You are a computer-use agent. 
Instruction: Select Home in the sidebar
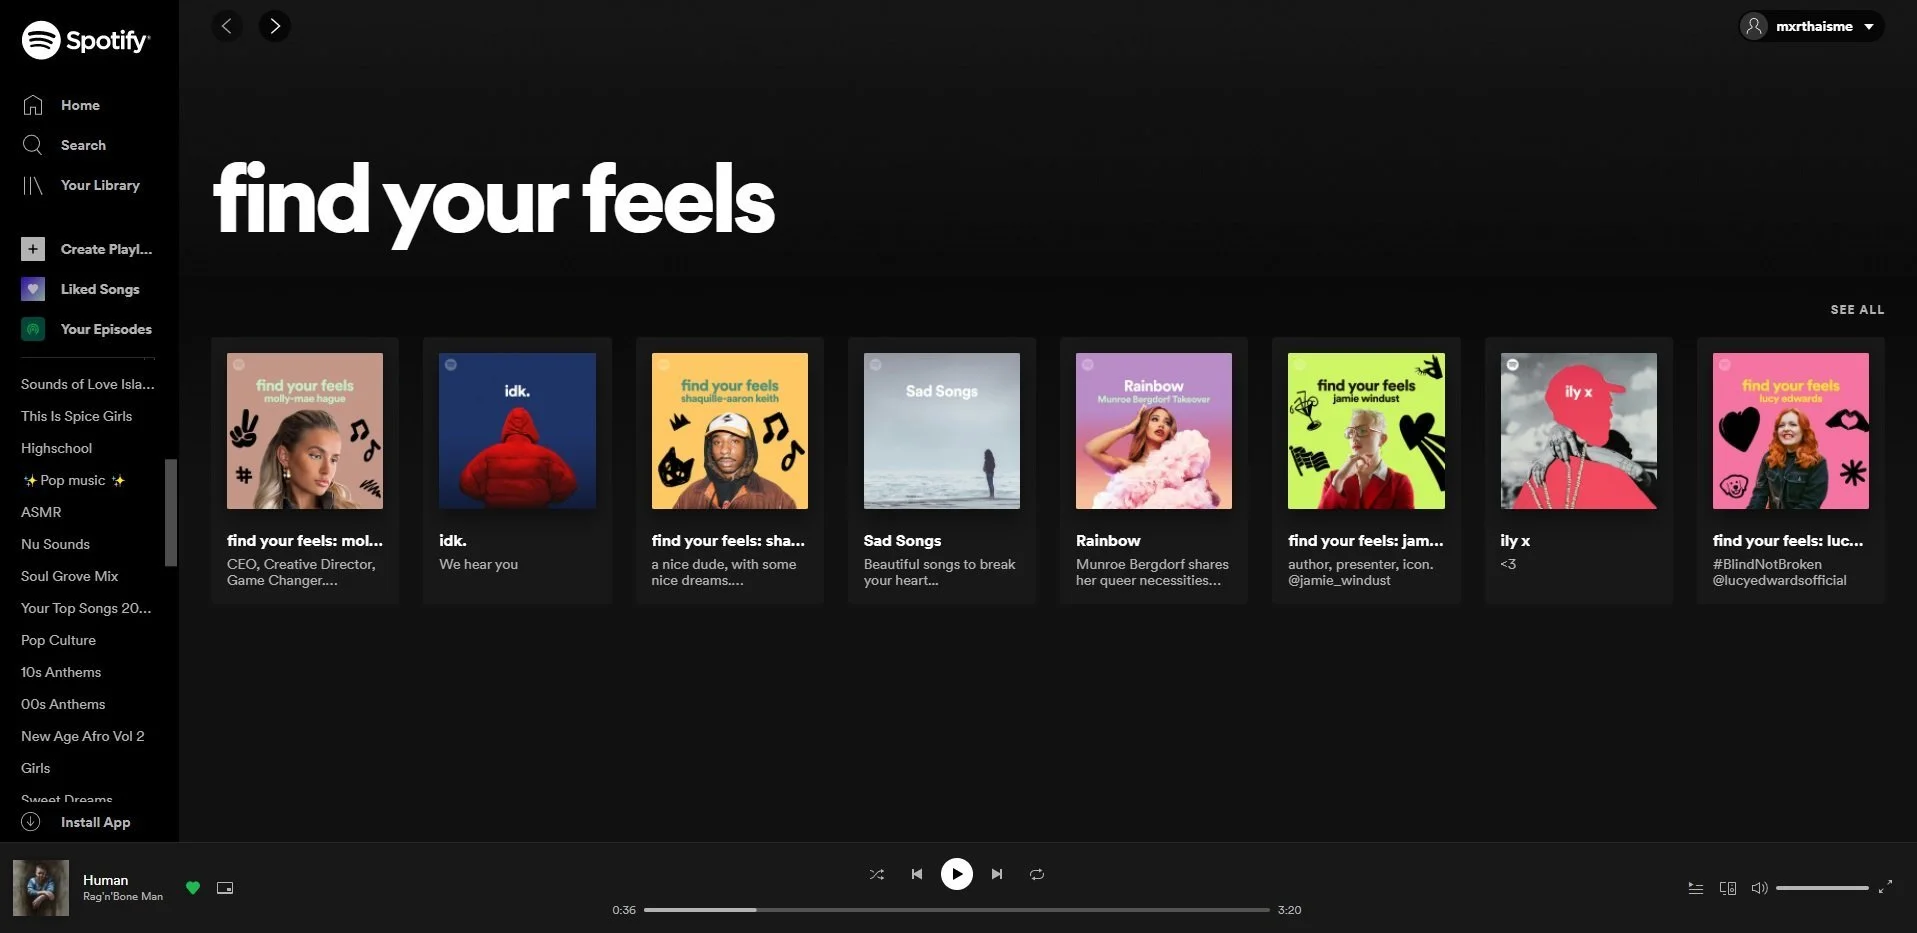pos(80,105)
